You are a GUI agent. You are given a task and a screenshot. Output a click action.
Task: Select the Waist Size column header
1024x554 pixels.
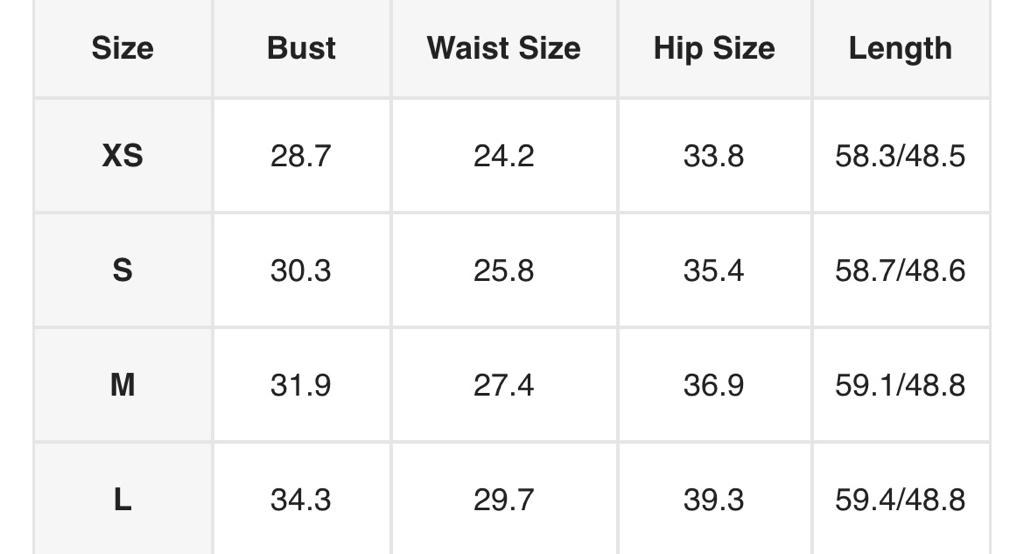point(503,48)
